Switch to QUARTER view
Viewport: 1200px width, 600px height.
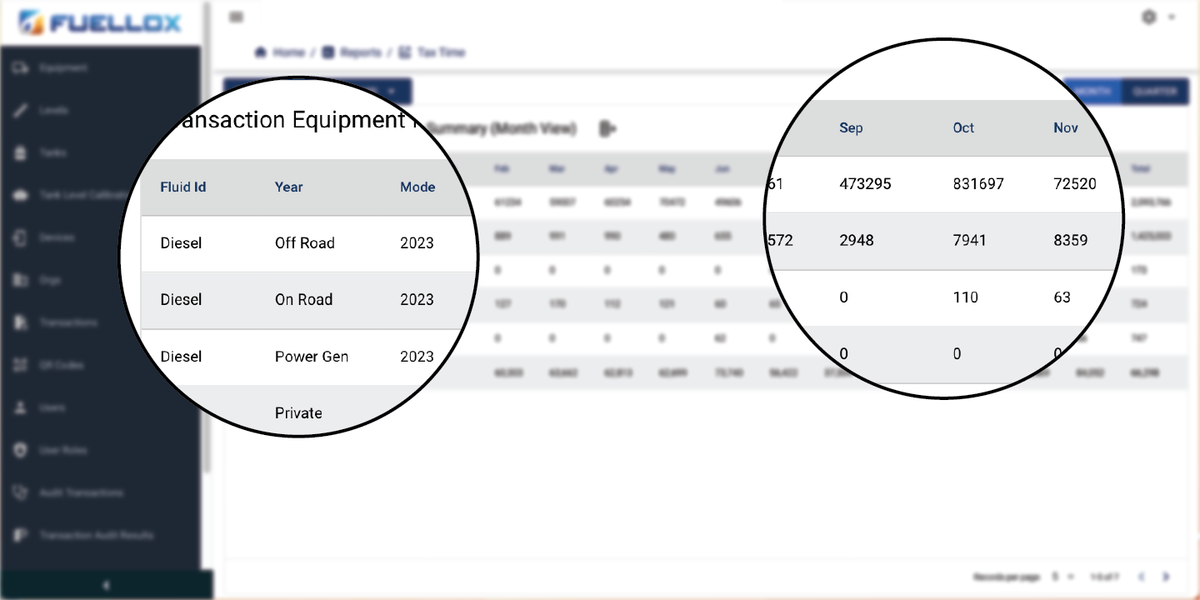(x=1156, y=92)
